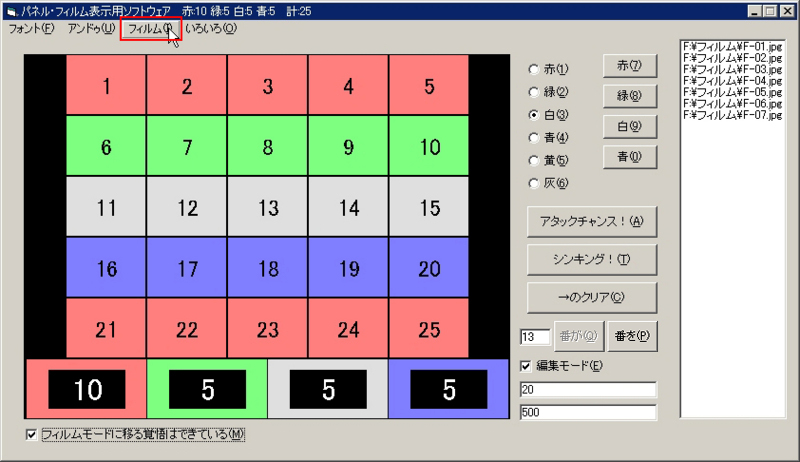
Task: Select the 緑(2) radio button
Action: point(549,92)
